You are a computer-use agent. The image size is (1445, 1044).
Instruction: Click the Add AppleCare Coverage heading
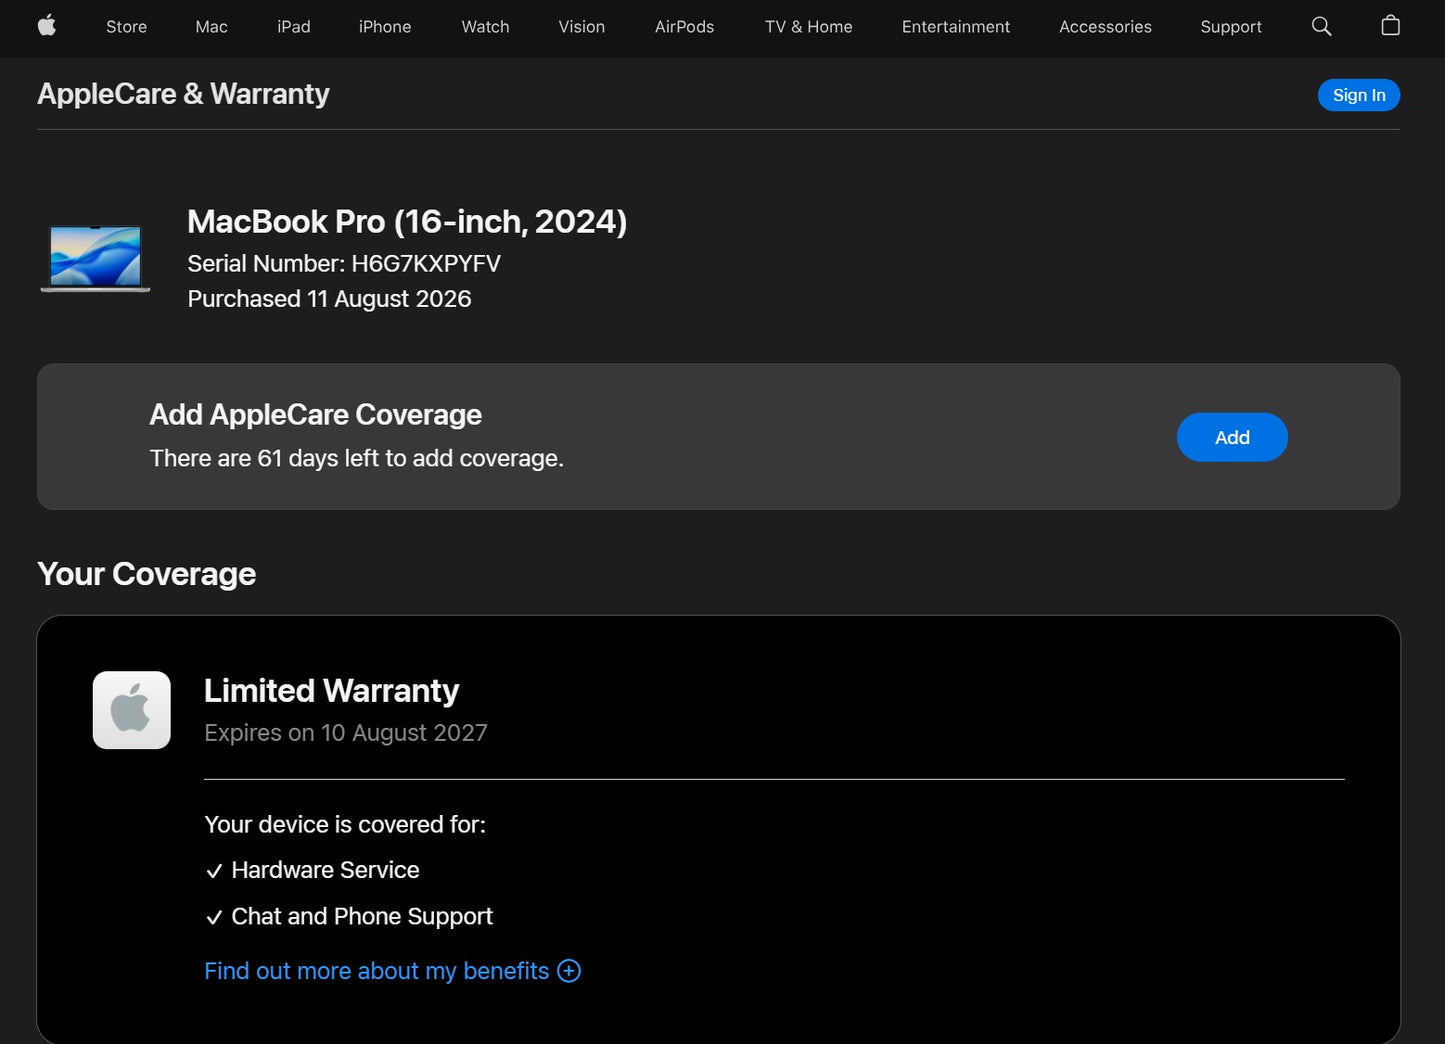(x=316, y=414)
